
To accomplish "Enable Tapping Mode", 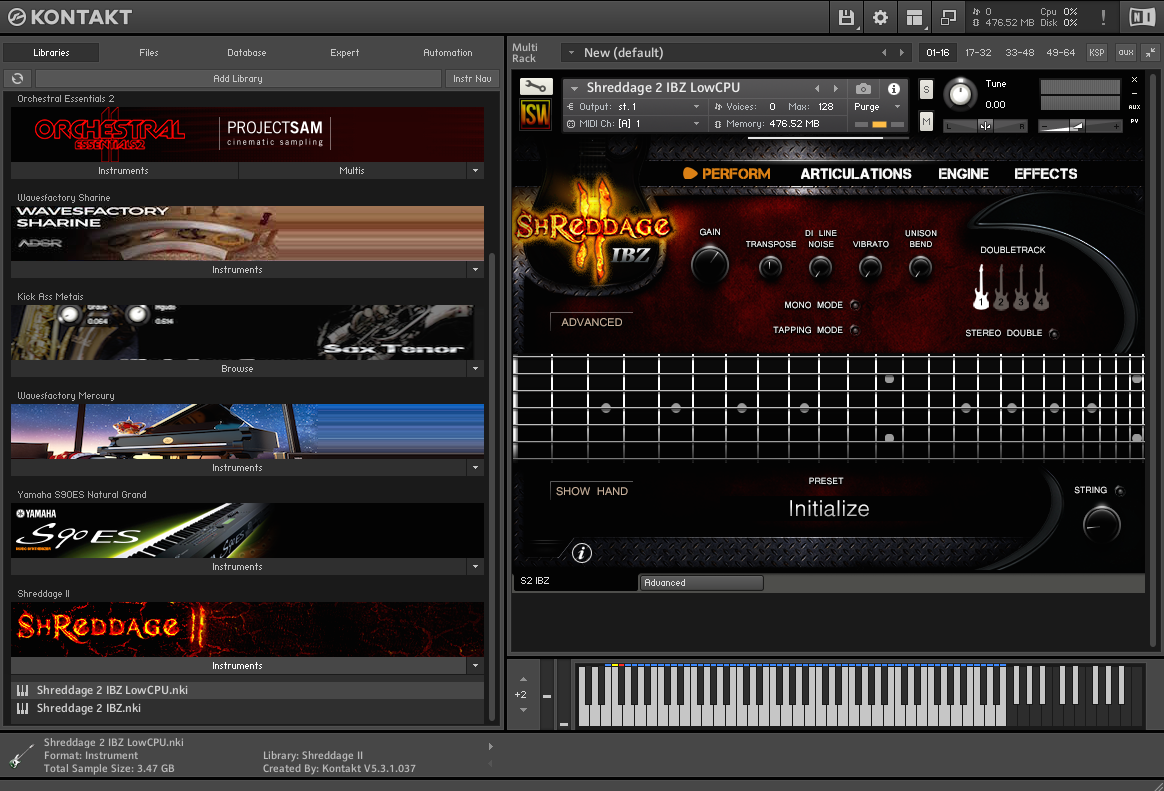I will 854,330.
